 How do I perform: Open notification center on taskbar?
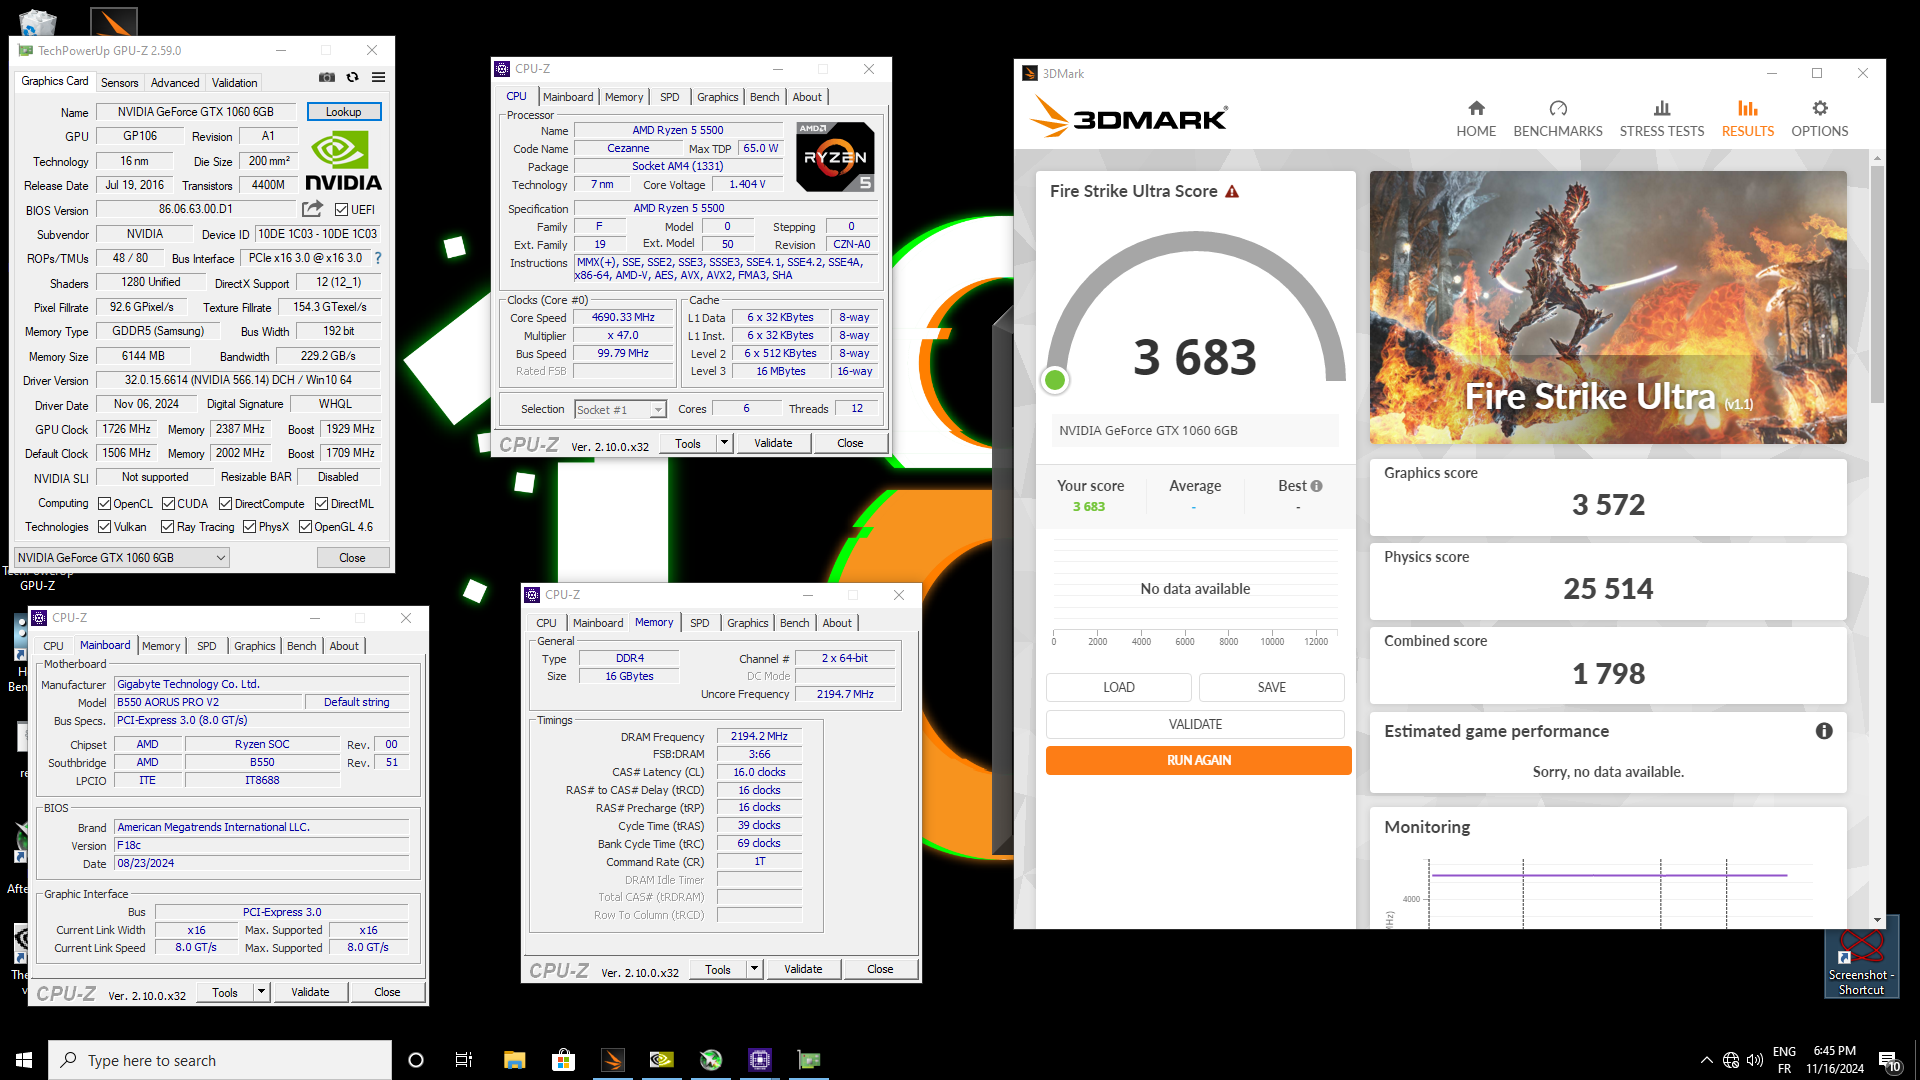point(1889,1060)
